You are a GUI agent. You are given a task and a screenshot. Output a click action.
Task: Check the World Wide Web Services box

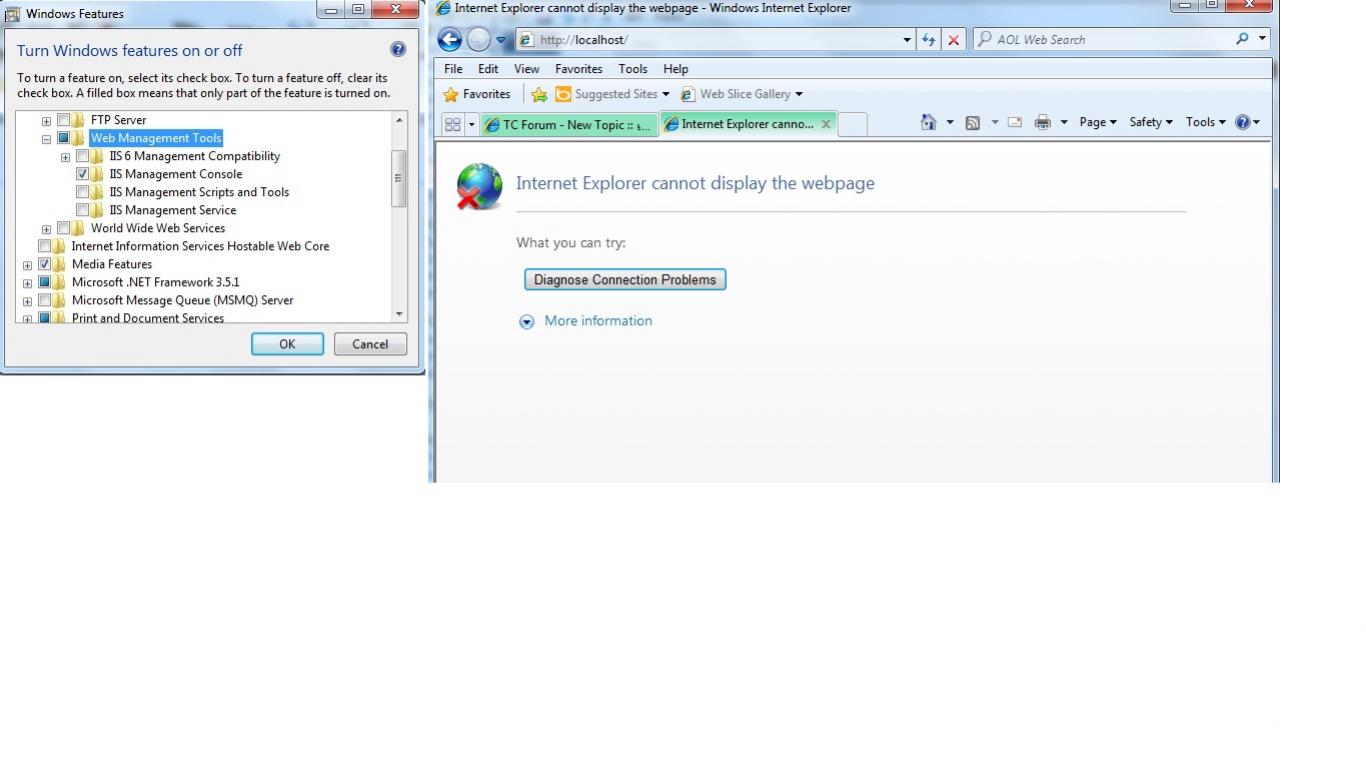point(63,227)
